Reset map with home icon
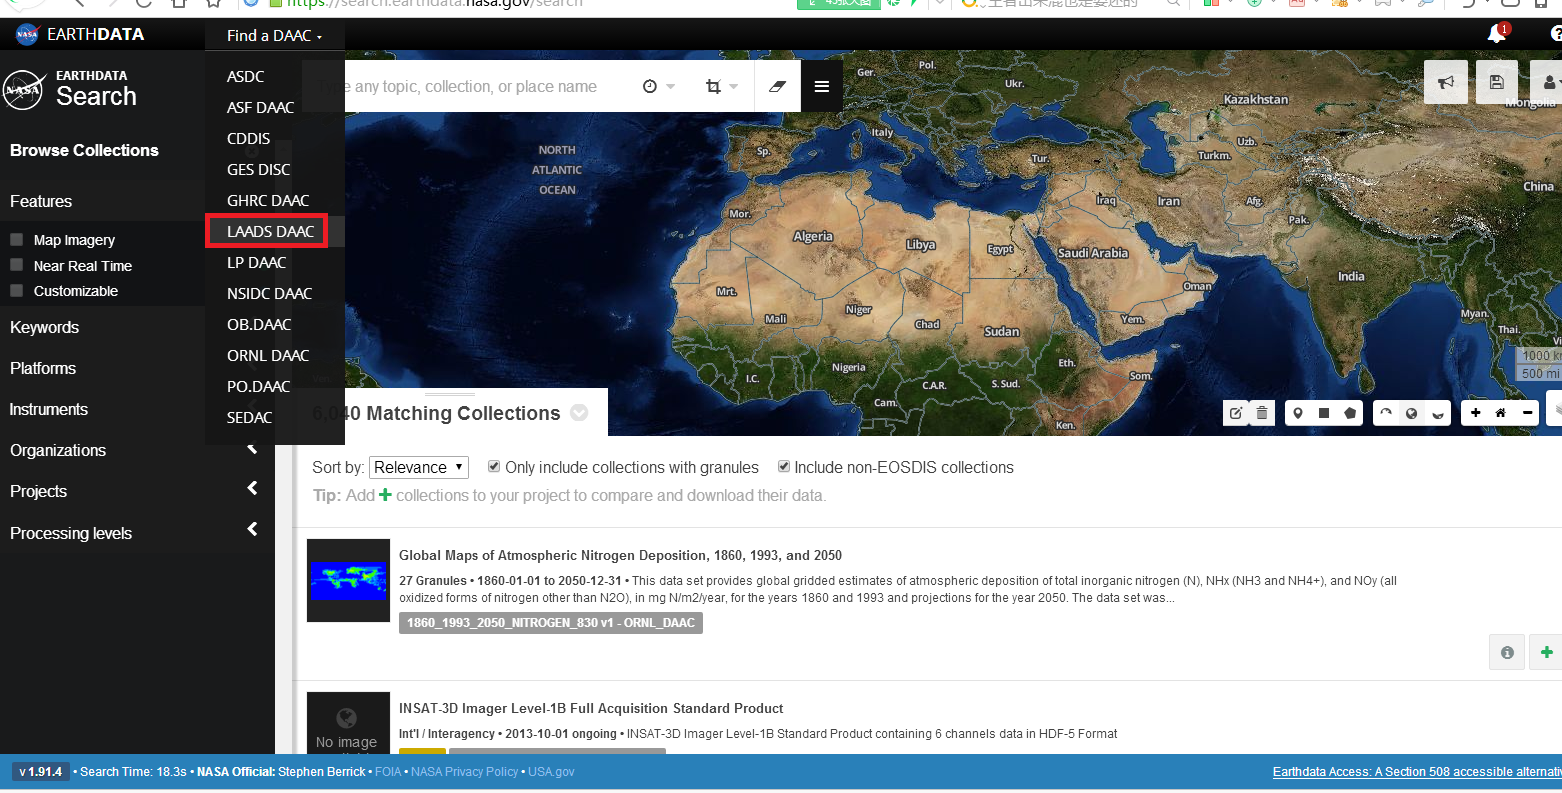 [1501, 413]
